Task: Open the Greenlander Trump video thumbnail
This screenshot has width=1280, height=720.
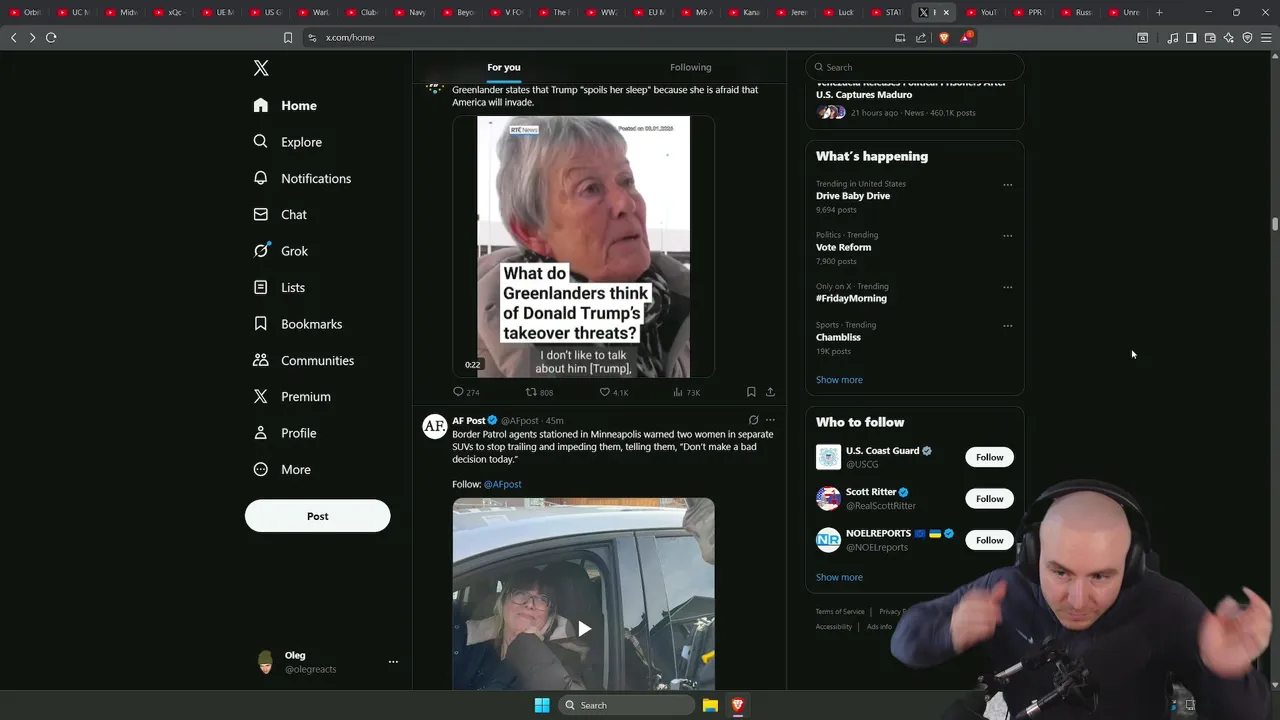Action: tap(583, 246)
